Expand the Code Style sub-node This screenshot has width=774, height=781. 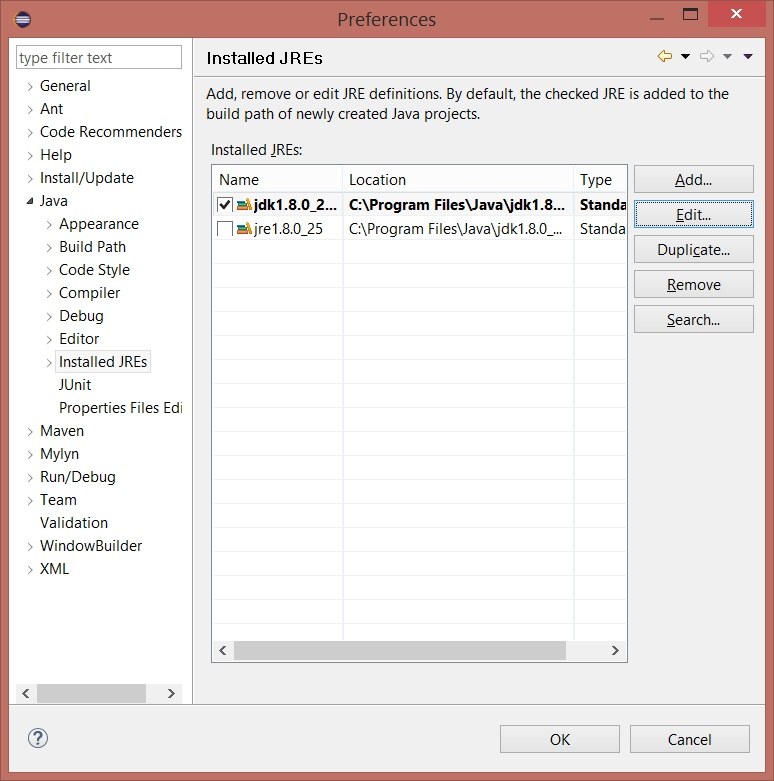click(x=49, y=270)
